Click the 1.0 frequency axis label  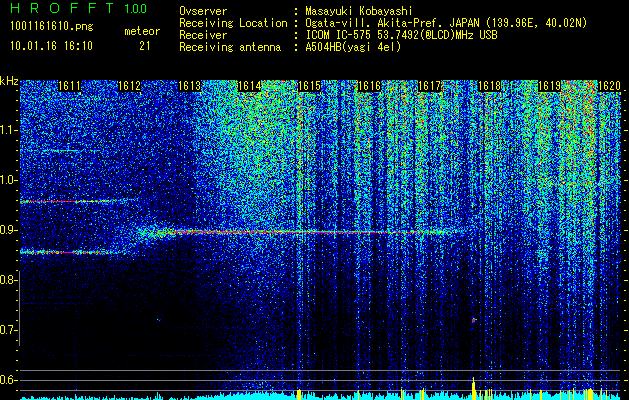pyautogui.click(x=9, y=181)
